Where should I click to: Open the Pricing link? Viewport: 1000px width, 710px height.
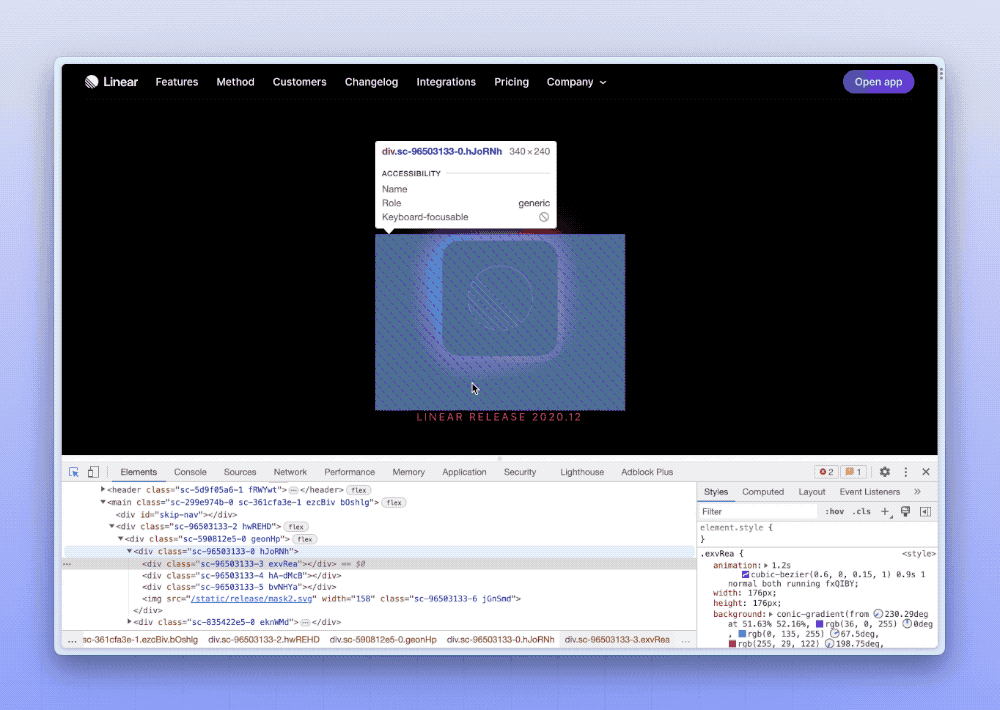point(511,82)
